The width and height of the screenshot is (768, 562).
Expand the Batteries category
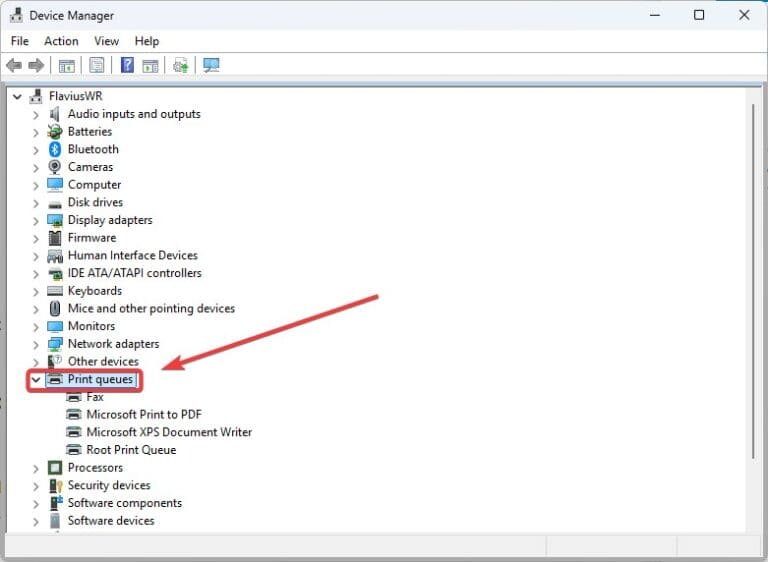point(36,132)
